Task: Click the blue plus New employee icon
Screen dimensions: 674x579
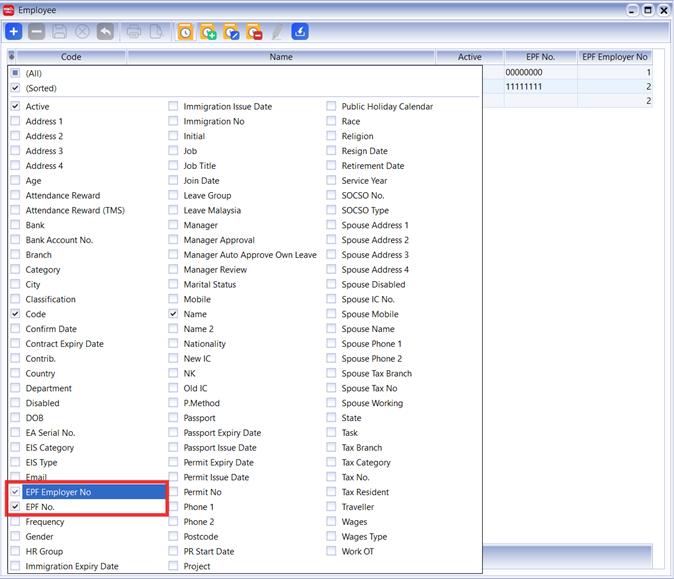Action: click(14, 32)
